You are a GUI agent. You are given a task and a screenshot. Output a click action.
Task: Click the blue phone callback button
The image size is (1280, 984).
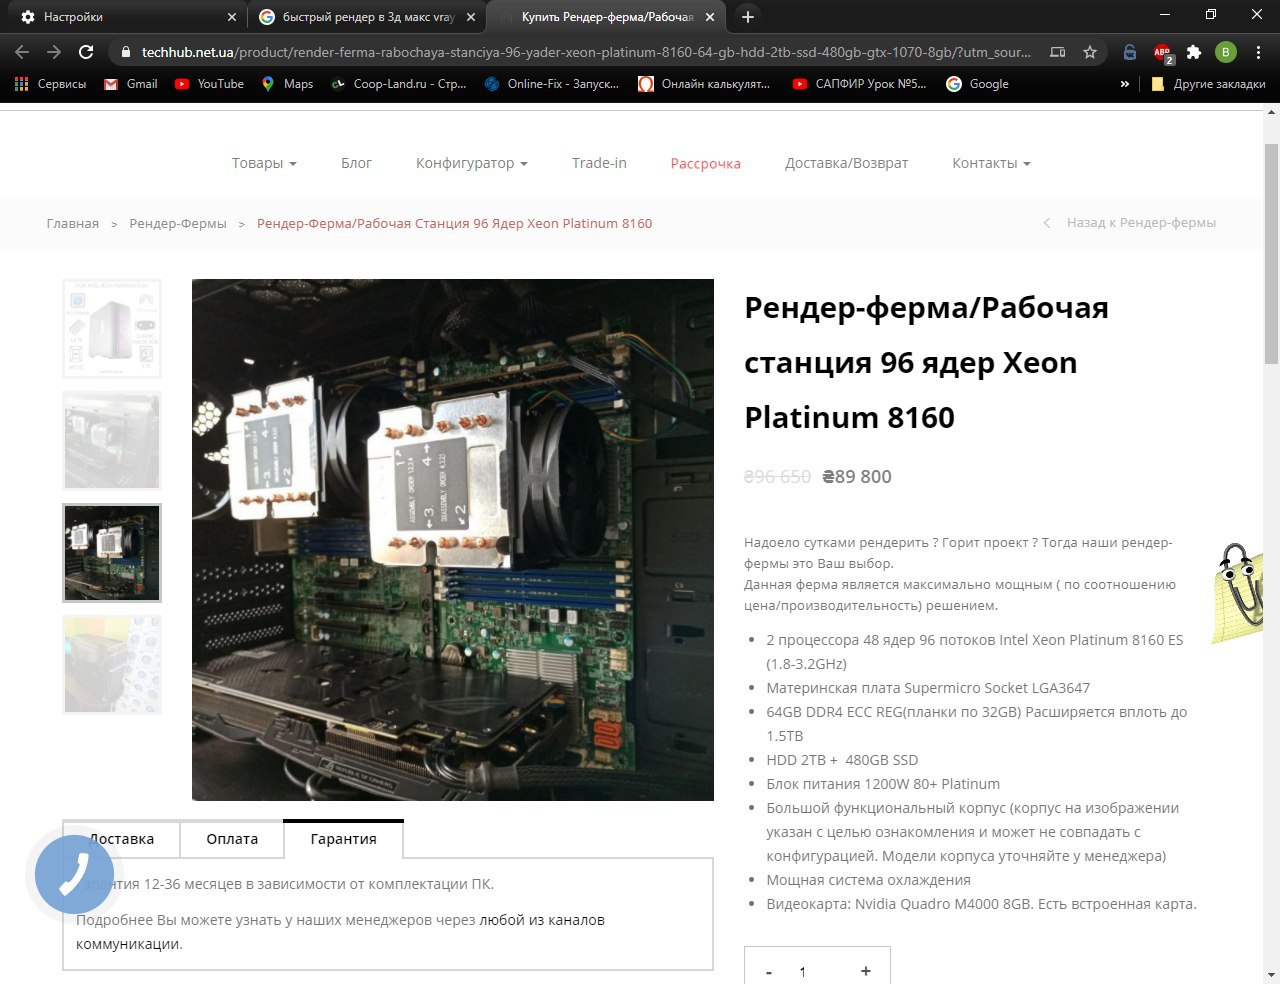click(x=75, y=875)
